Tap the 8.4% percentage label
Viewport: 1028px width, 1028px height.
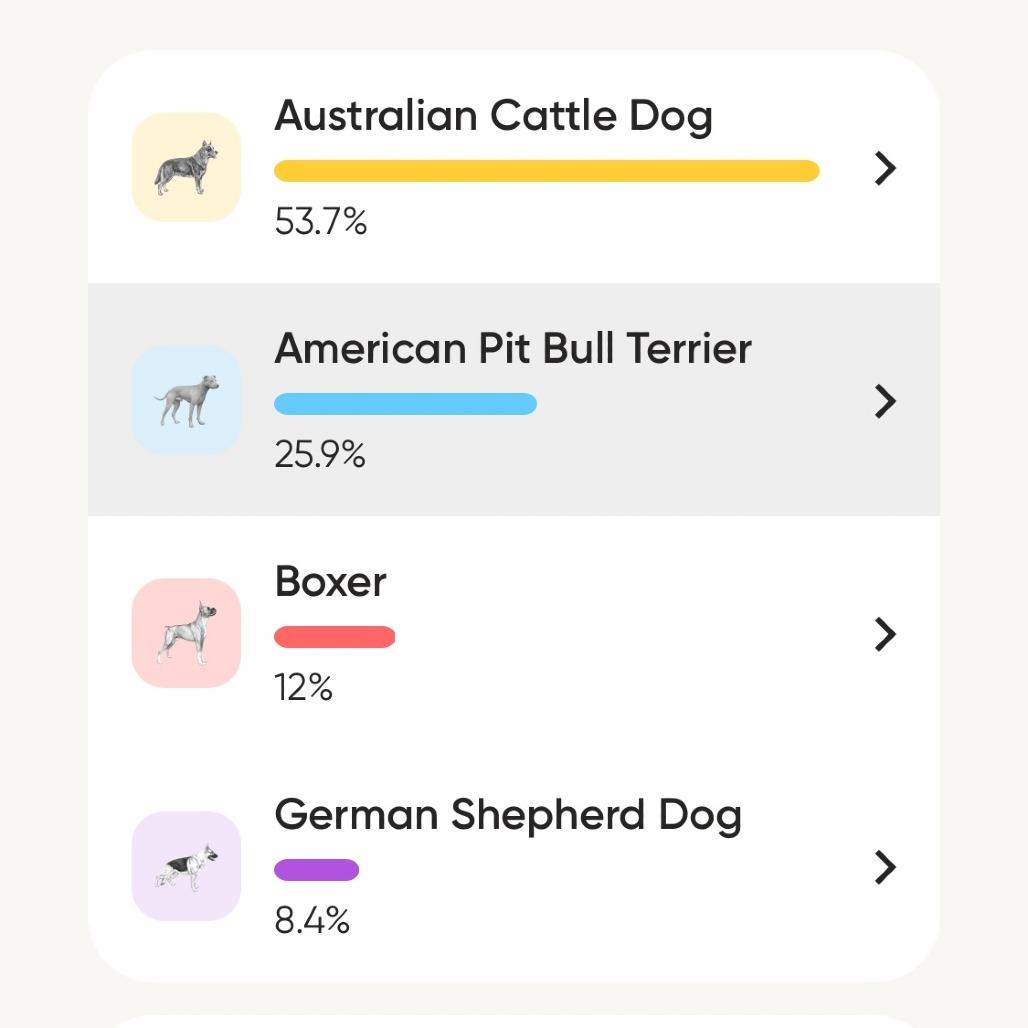pos(311,921)
